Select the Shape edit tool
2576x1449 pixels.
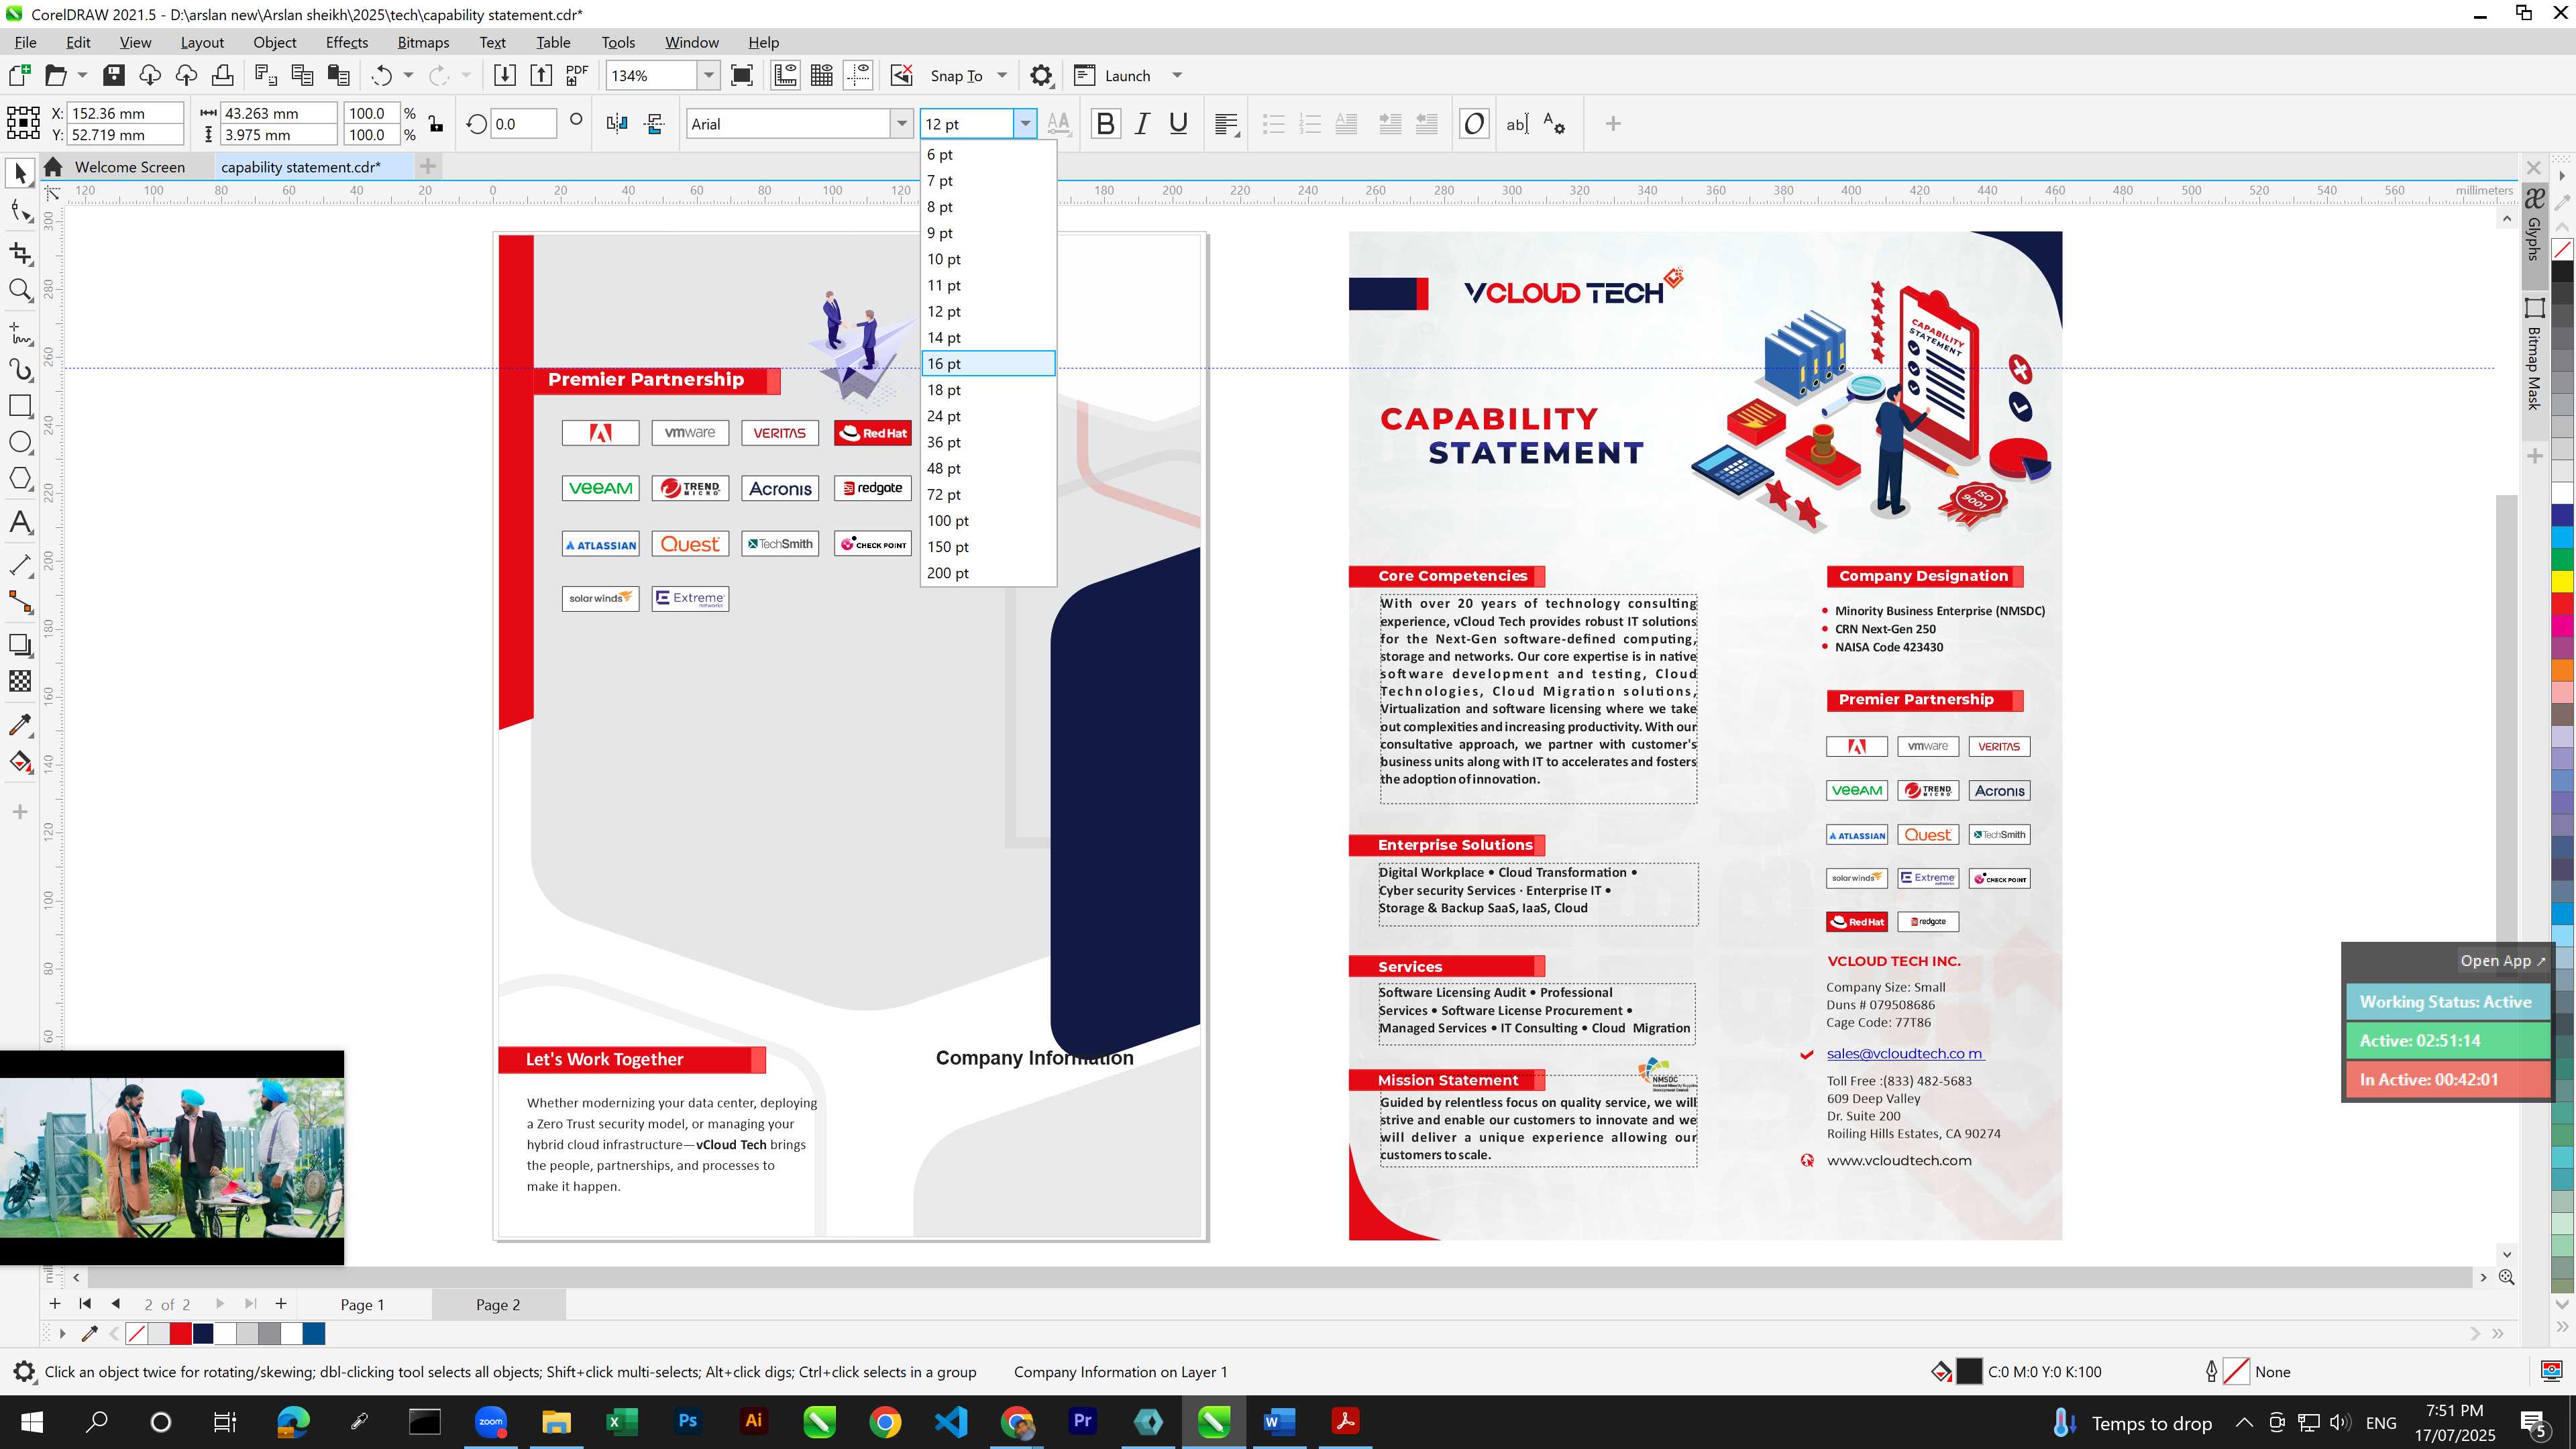tap(20, 211)
